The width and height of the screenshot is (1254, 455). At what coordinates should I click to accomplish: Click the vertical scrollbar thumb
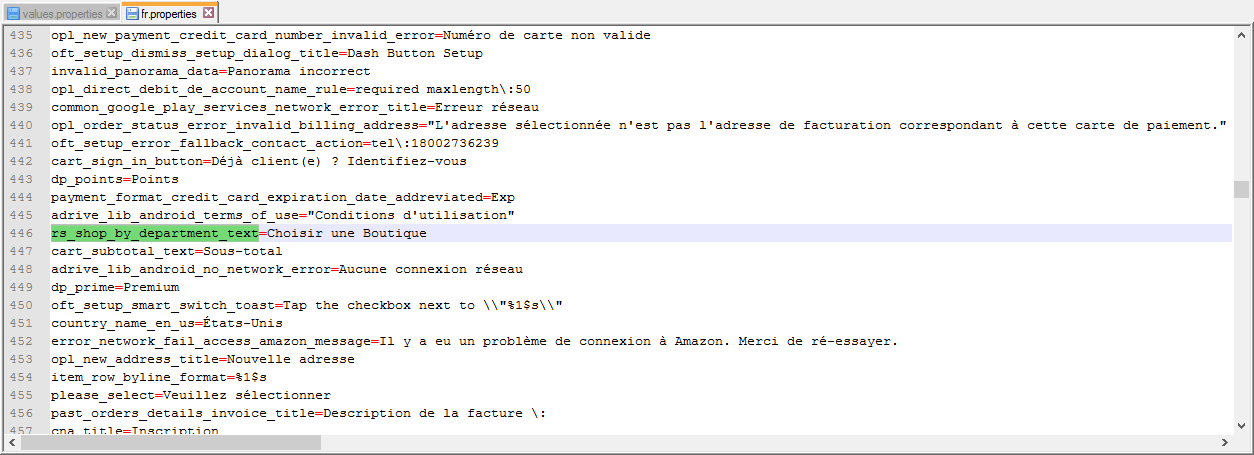coord(1241,189)
